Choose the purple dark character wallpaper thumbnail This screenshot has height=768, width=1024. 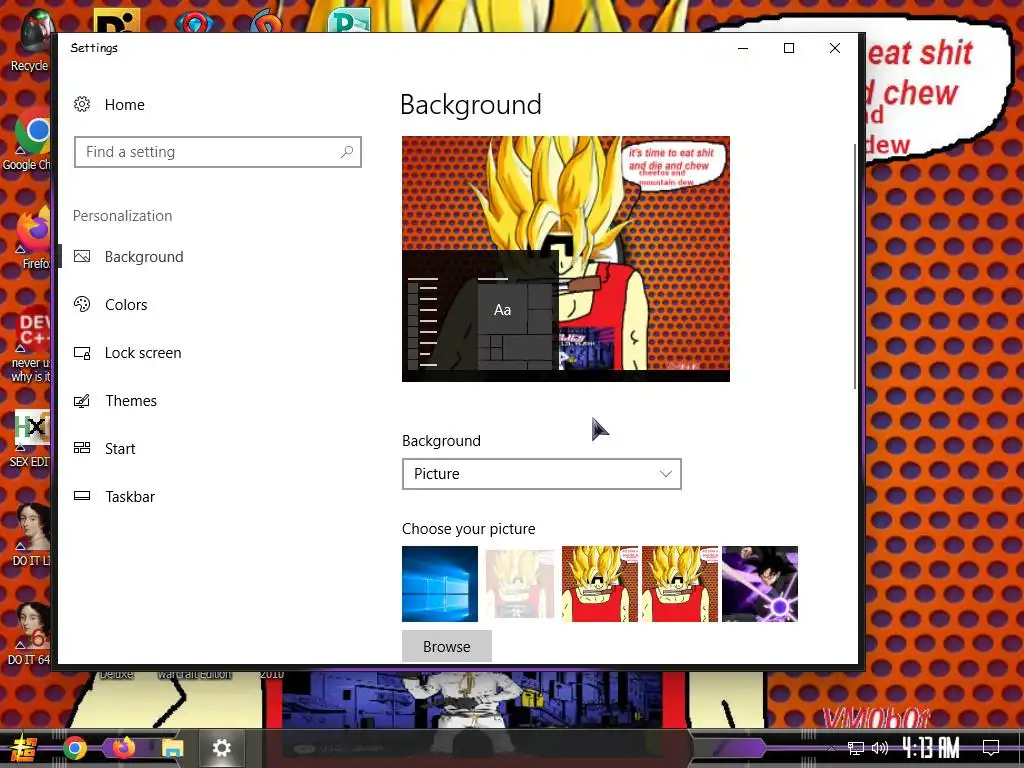760,584
